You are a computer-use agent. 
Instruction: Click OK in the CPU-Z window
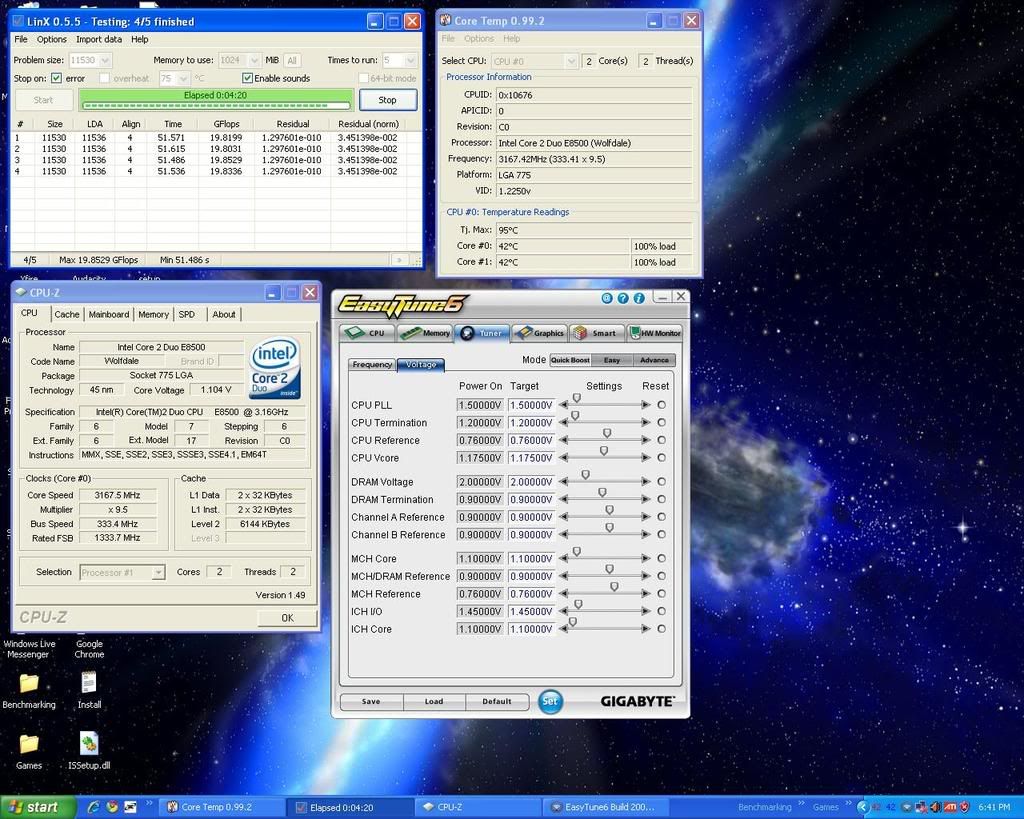[x=287, y=618]
